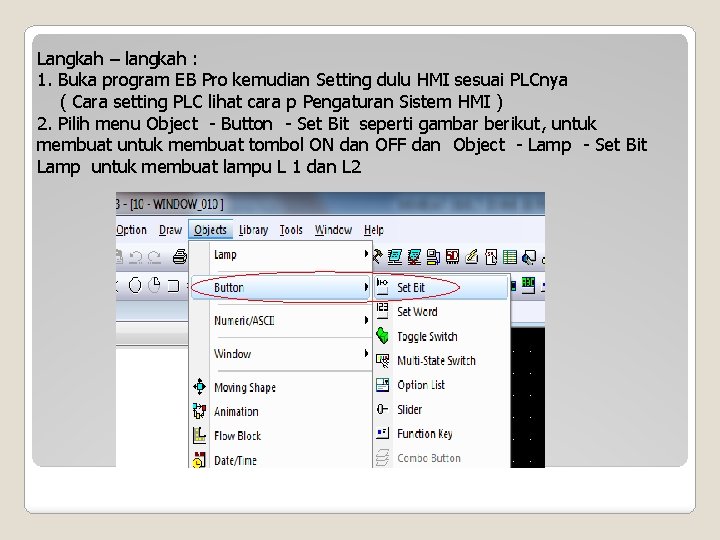Click the Flow Block icon

tap(199, 435)
